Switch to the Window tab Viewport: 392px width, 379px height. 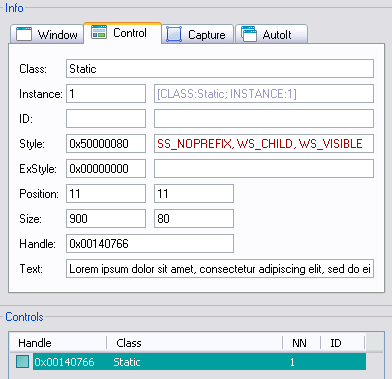[x=47, y=34]
